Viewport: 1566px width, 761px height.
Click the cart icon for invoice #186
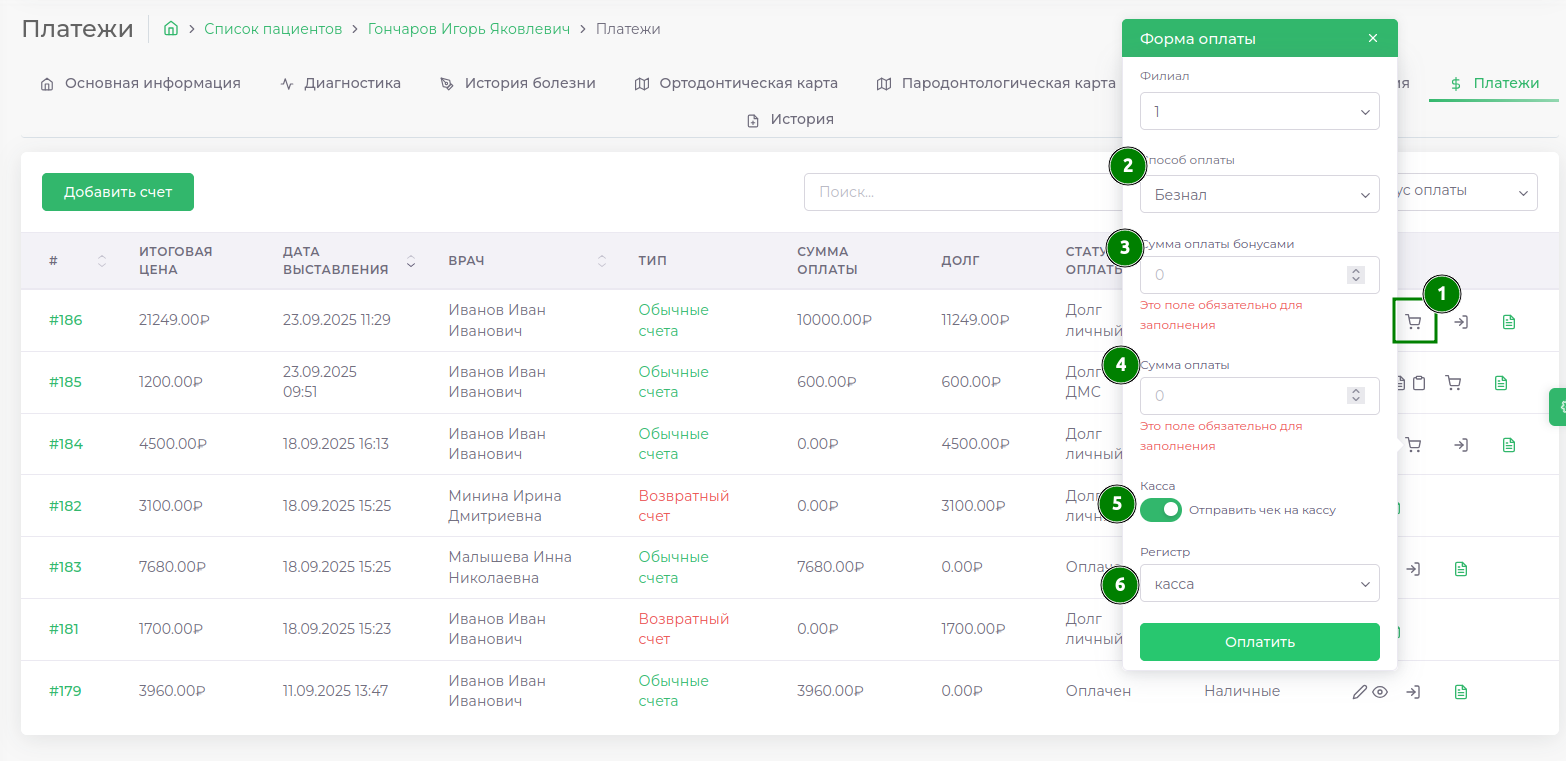(1413, 323)
